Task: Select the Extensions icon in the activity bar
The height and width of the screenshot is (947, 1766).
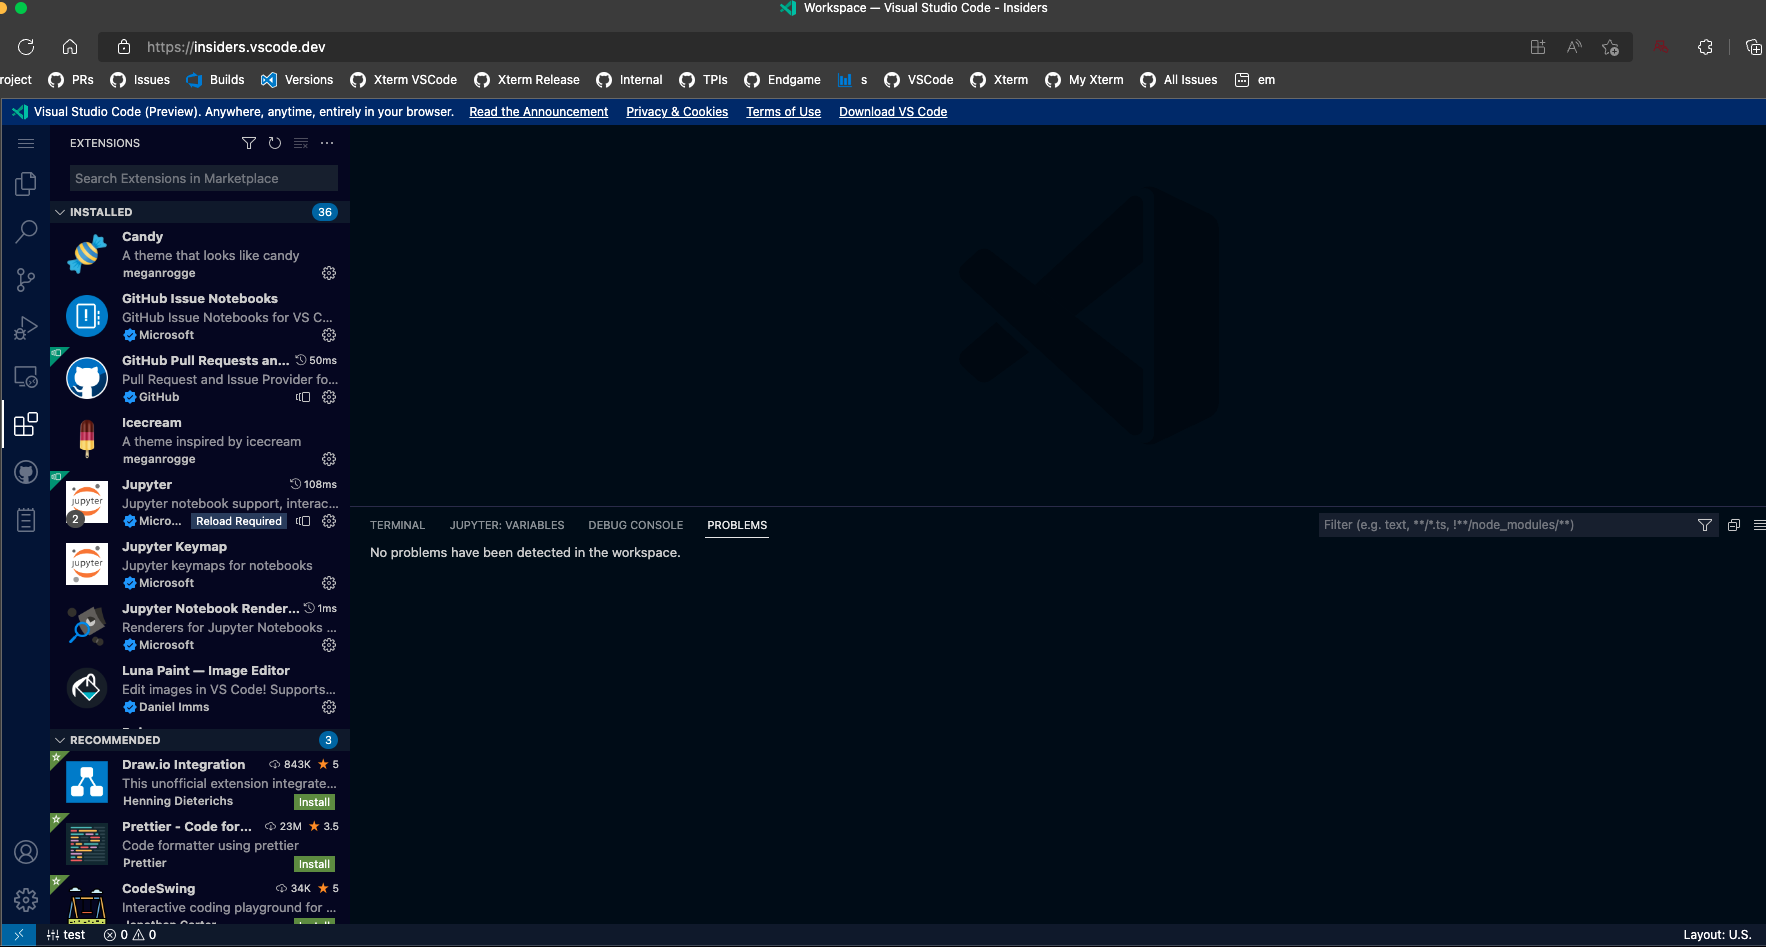Action: (x=25, y=423)
